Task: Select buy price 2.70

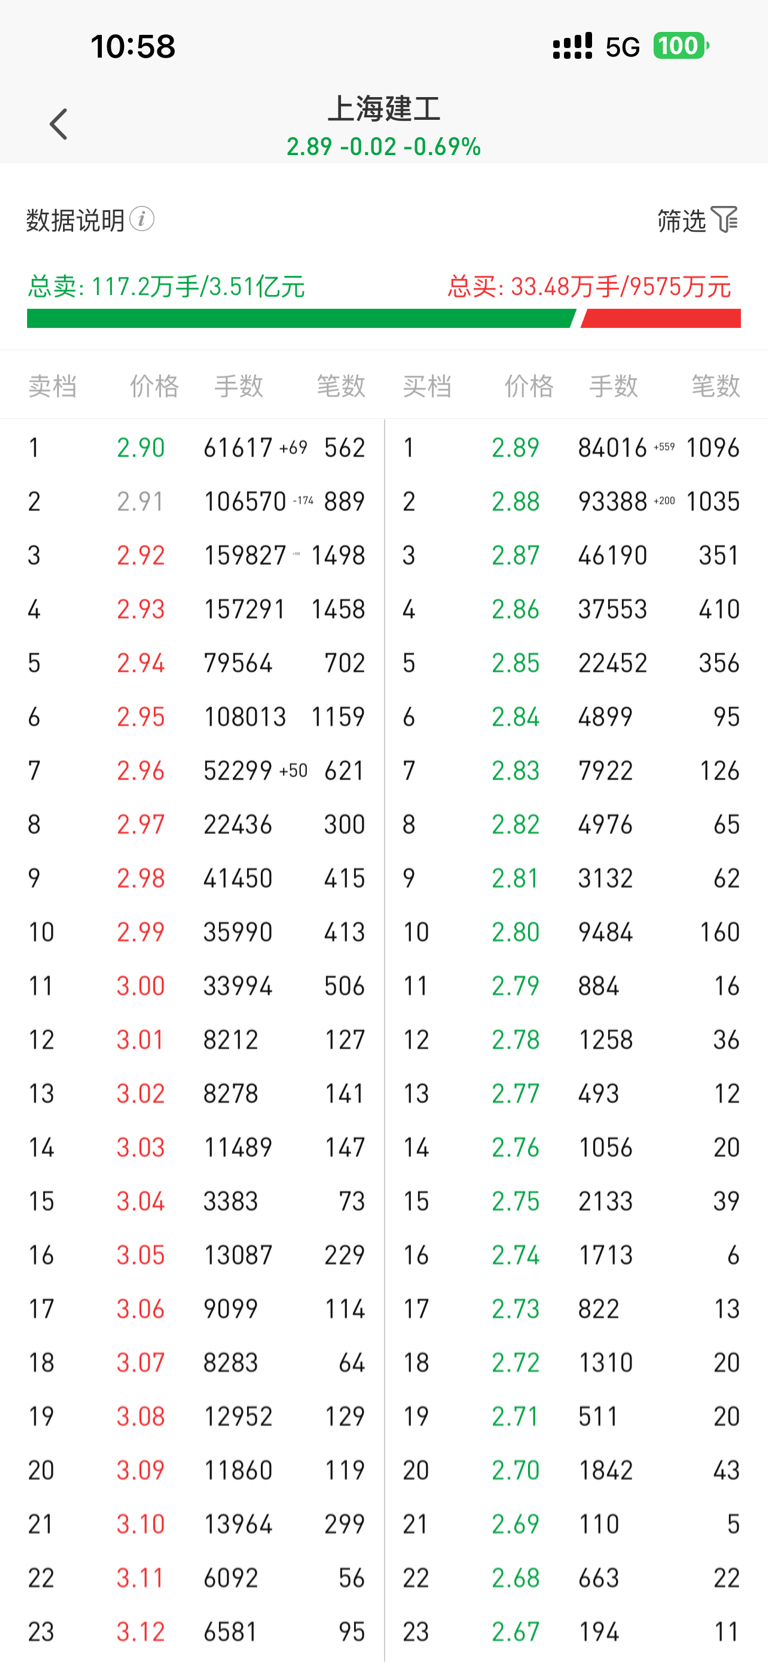Action: [x=516, y=1471]
